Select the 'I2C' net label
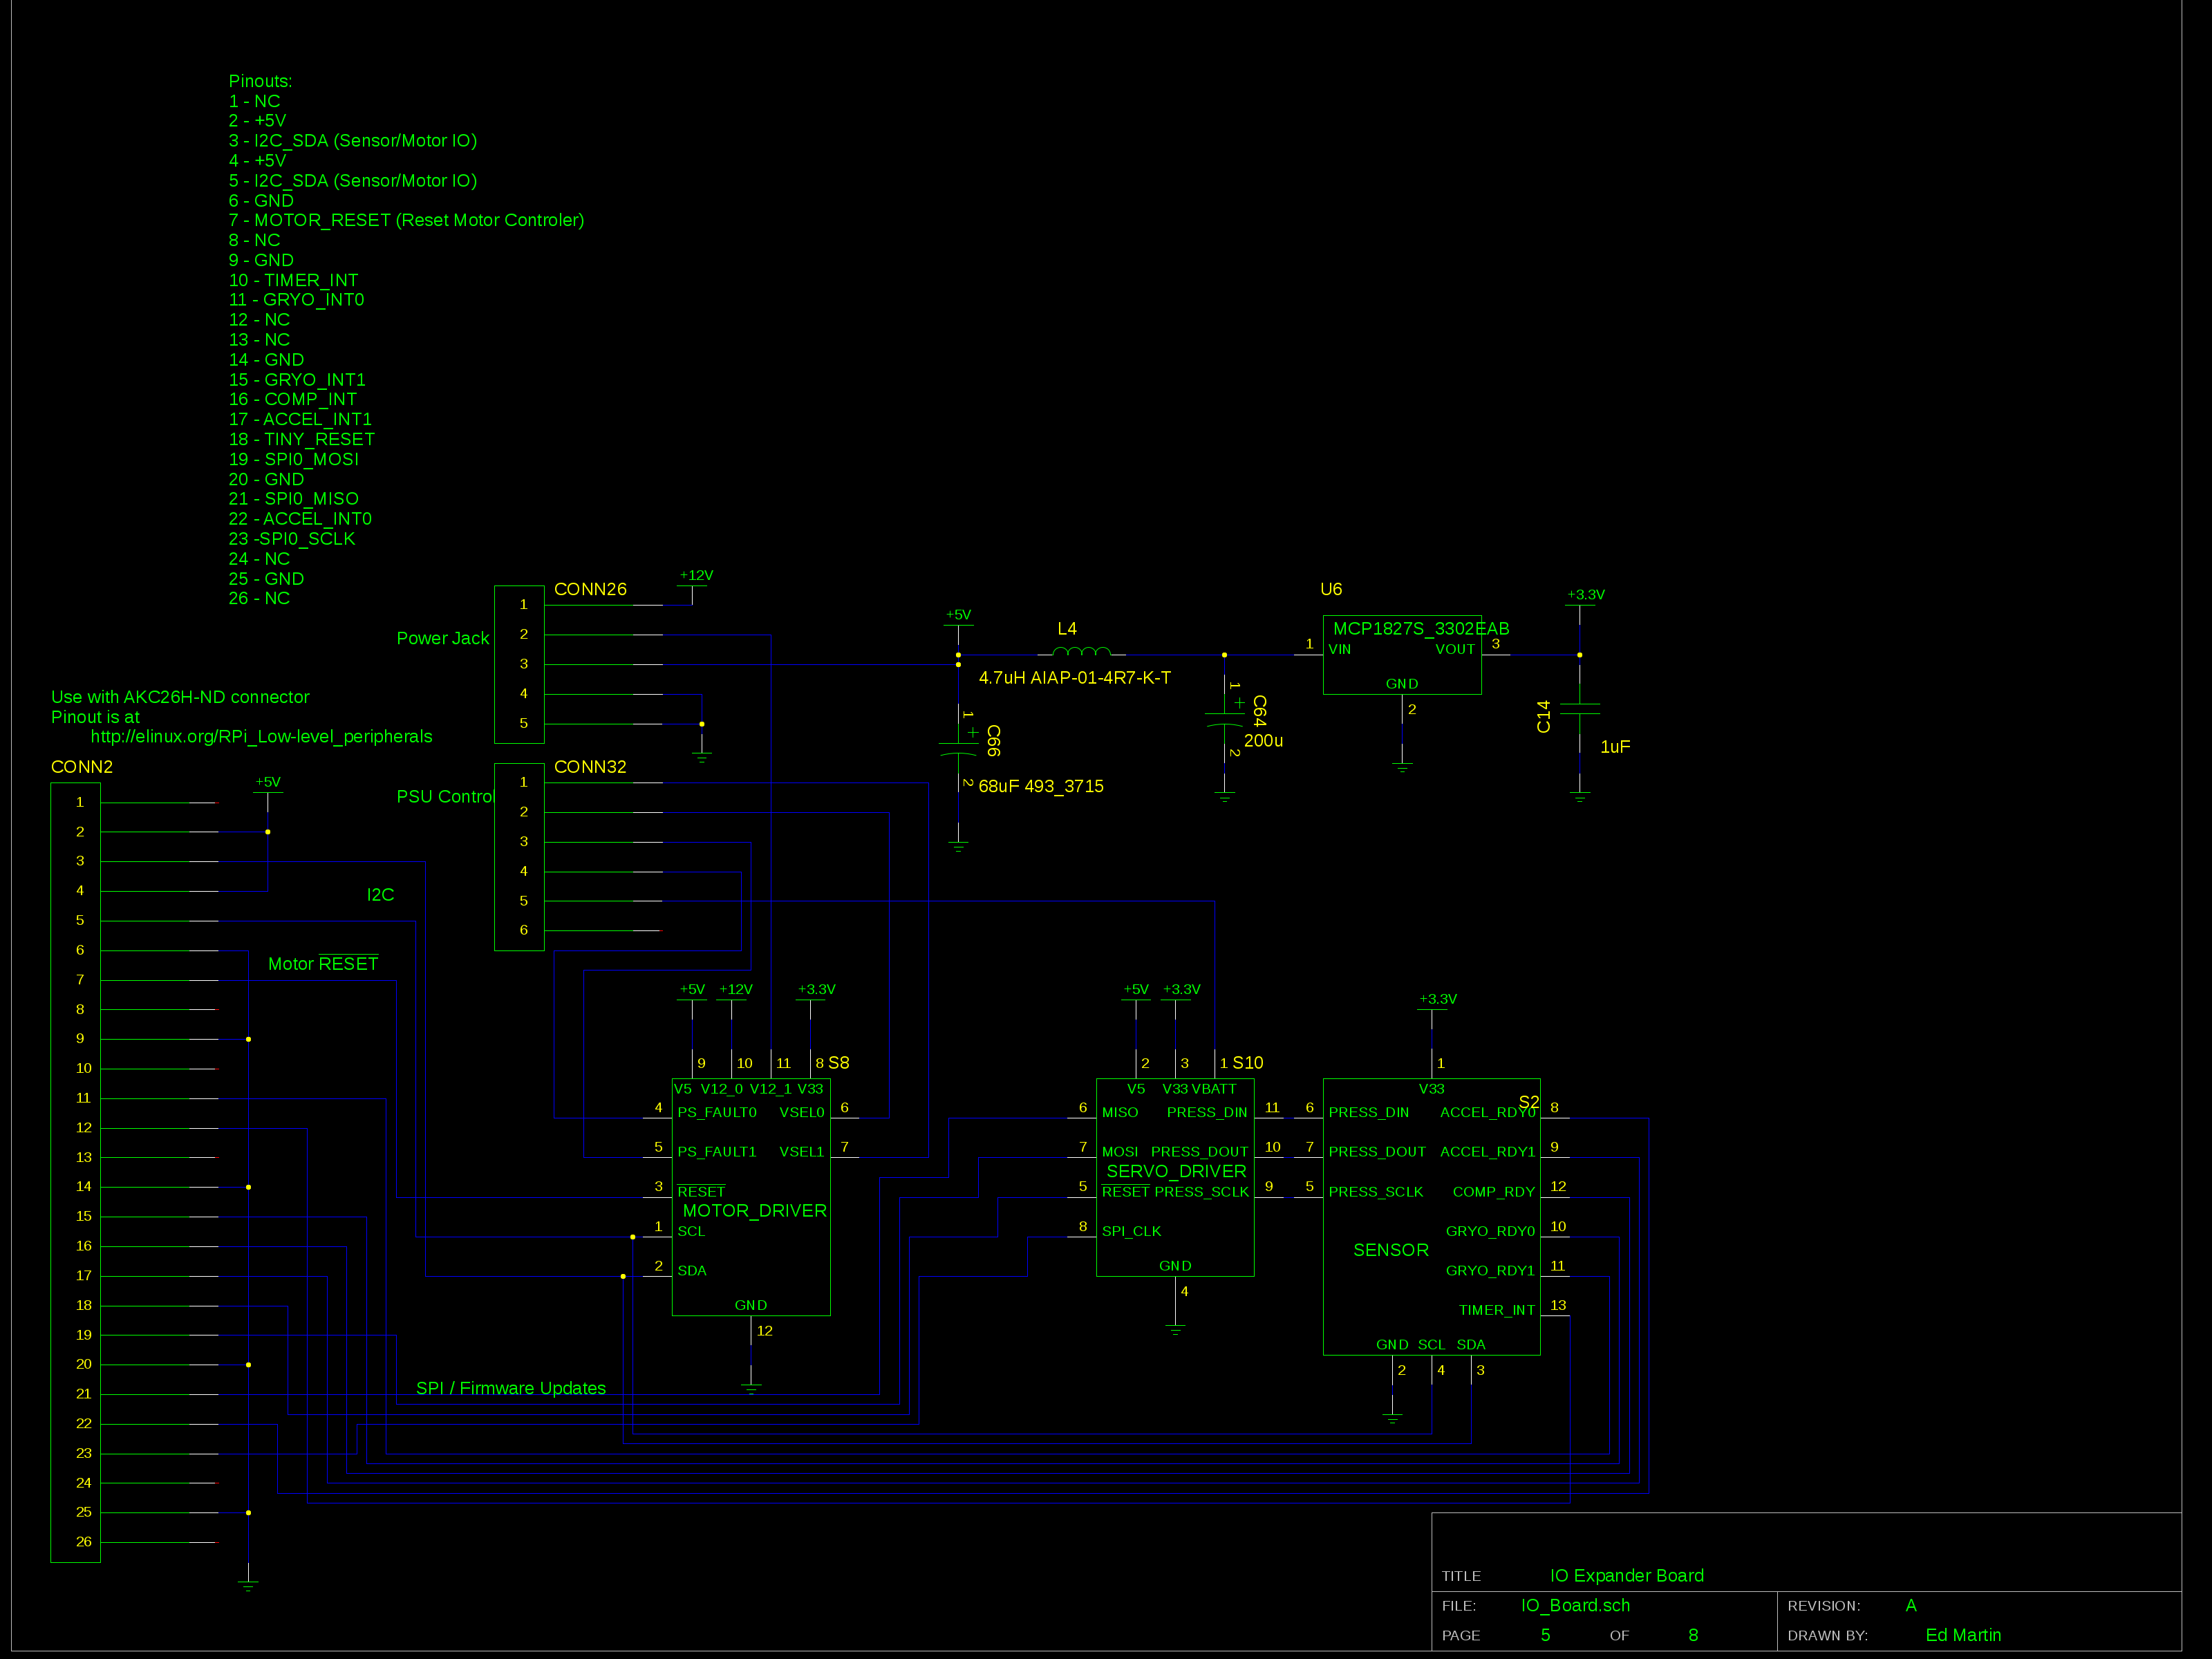 coord(380,895)
